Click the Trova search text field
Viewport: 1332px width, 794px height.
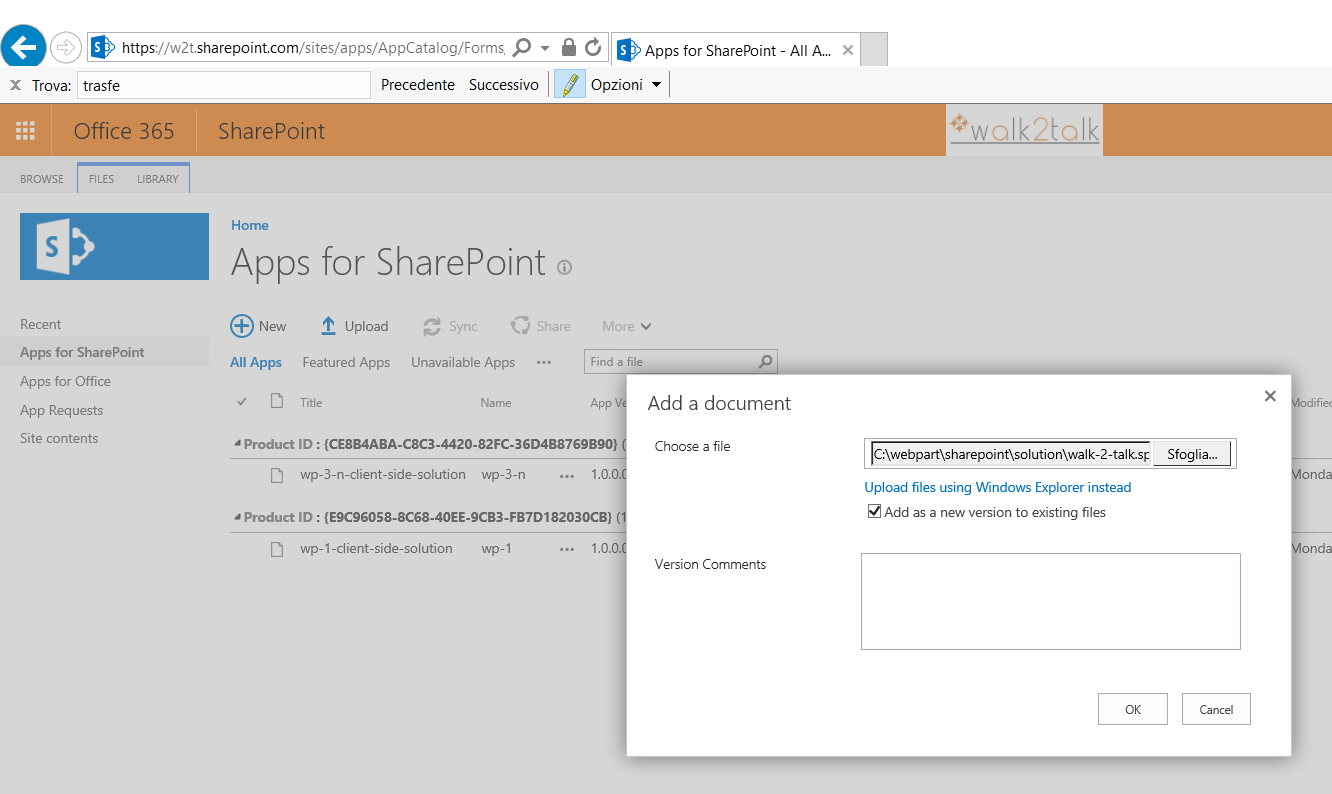pos(224,85)
